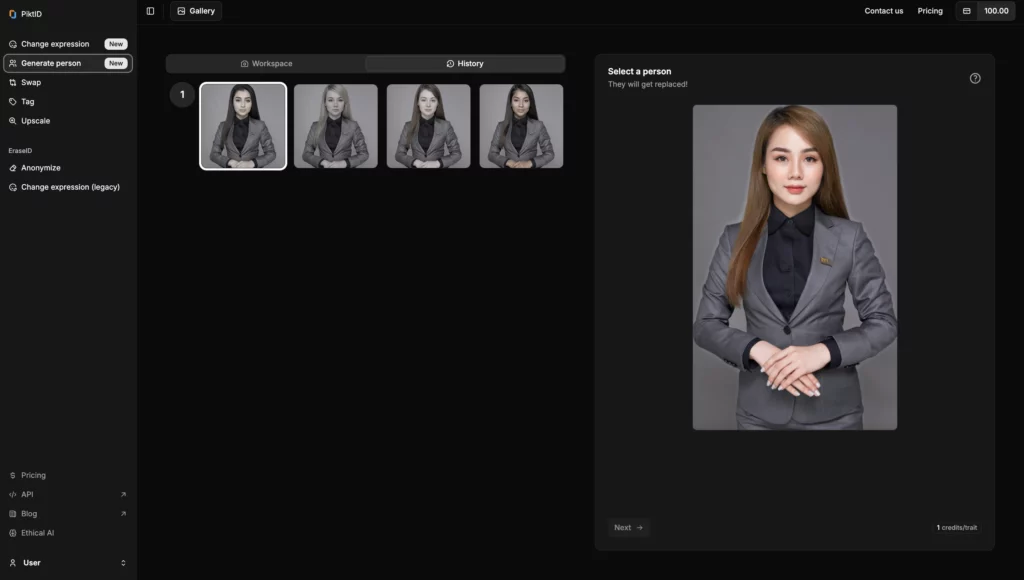Open the Gallery view
The image size is (1024, 580).
pyautogui.click(x=196, y=10)
